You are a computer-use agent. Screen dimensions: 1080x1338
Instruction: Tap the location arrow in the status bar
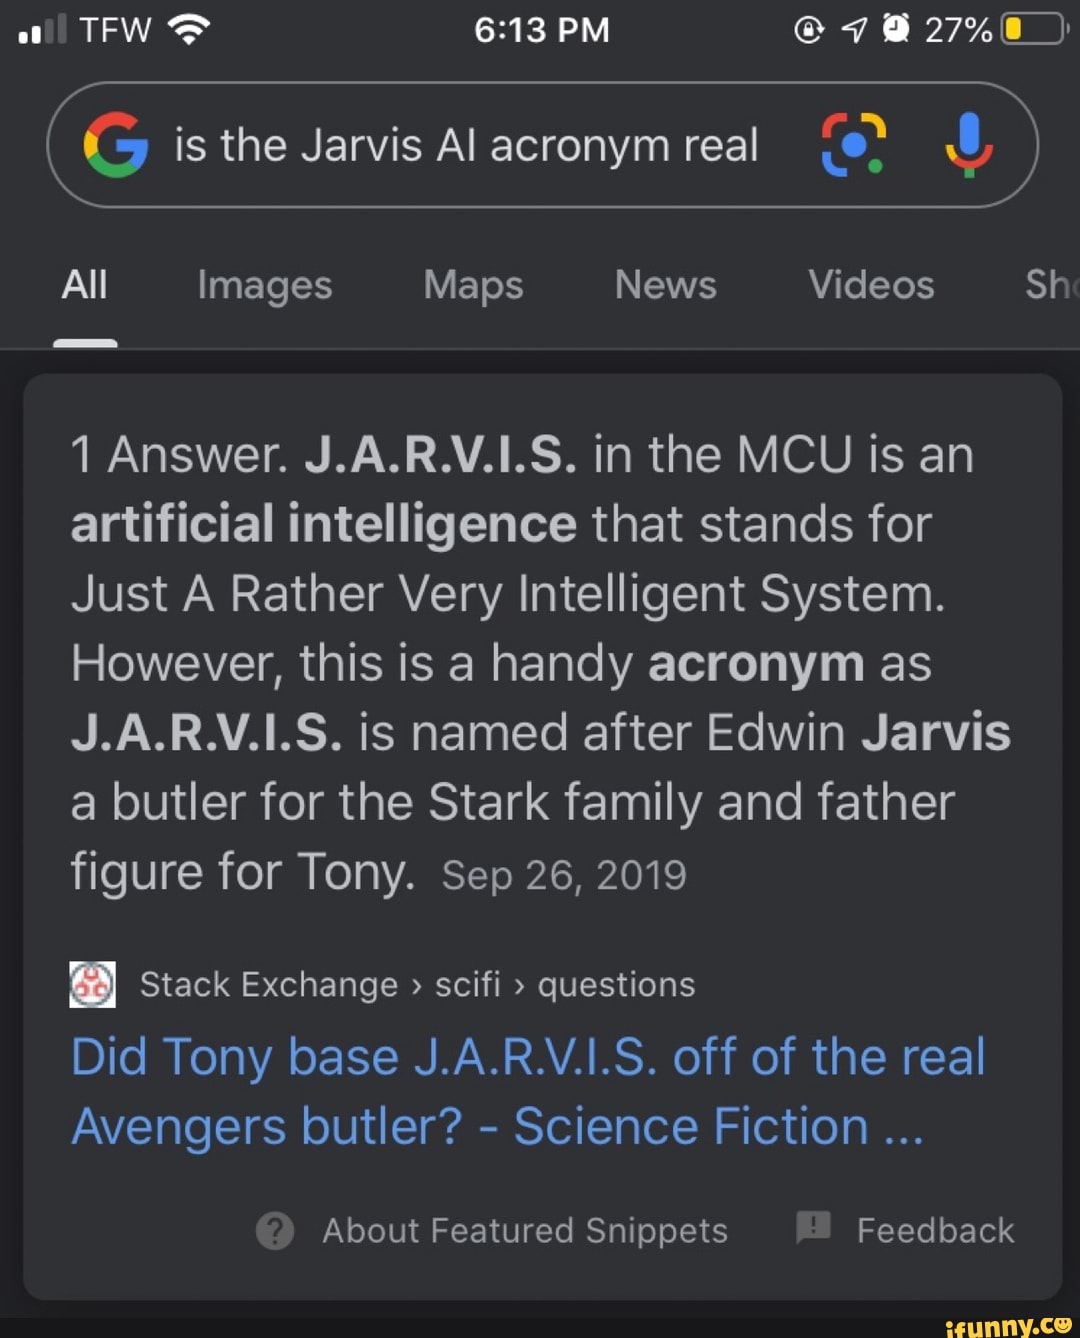click(855, 27)
